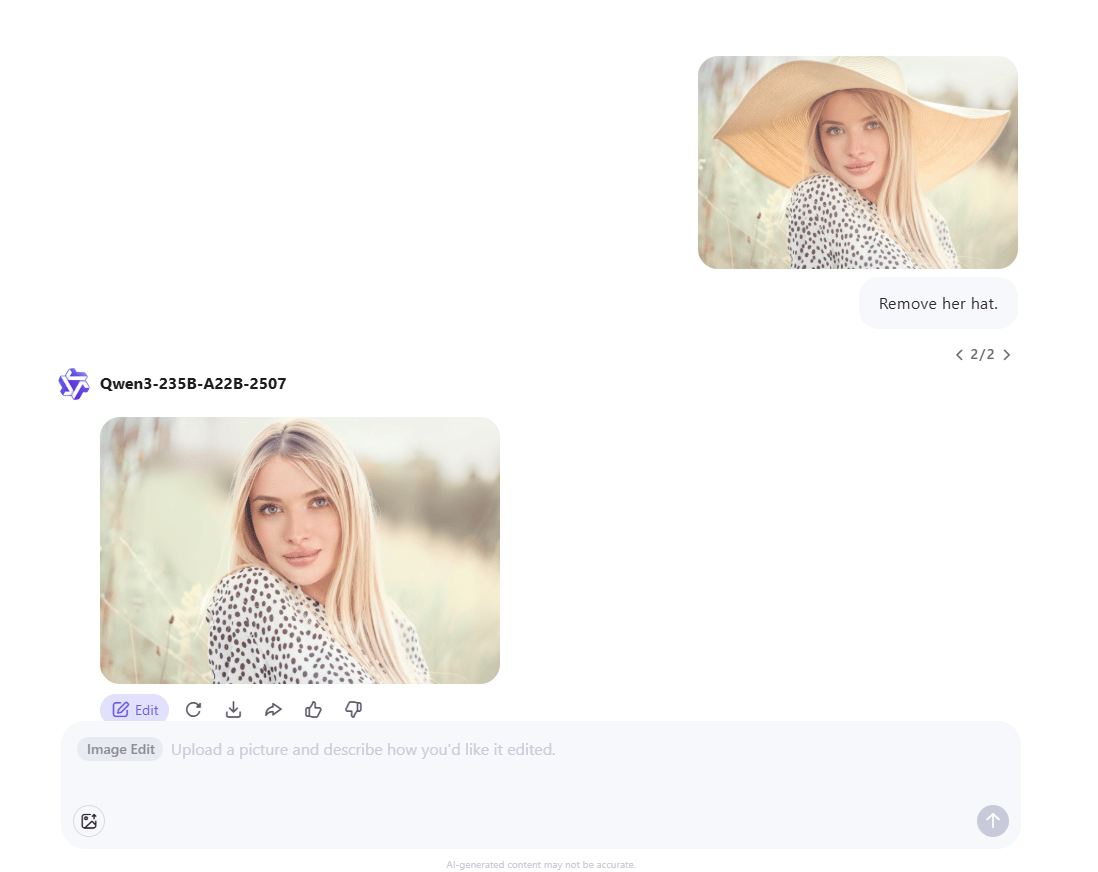Click the Qwen3-235B-A22B-2507 model name
Image resolution: width=1098 pixels, height=872 pixels.
193,384
